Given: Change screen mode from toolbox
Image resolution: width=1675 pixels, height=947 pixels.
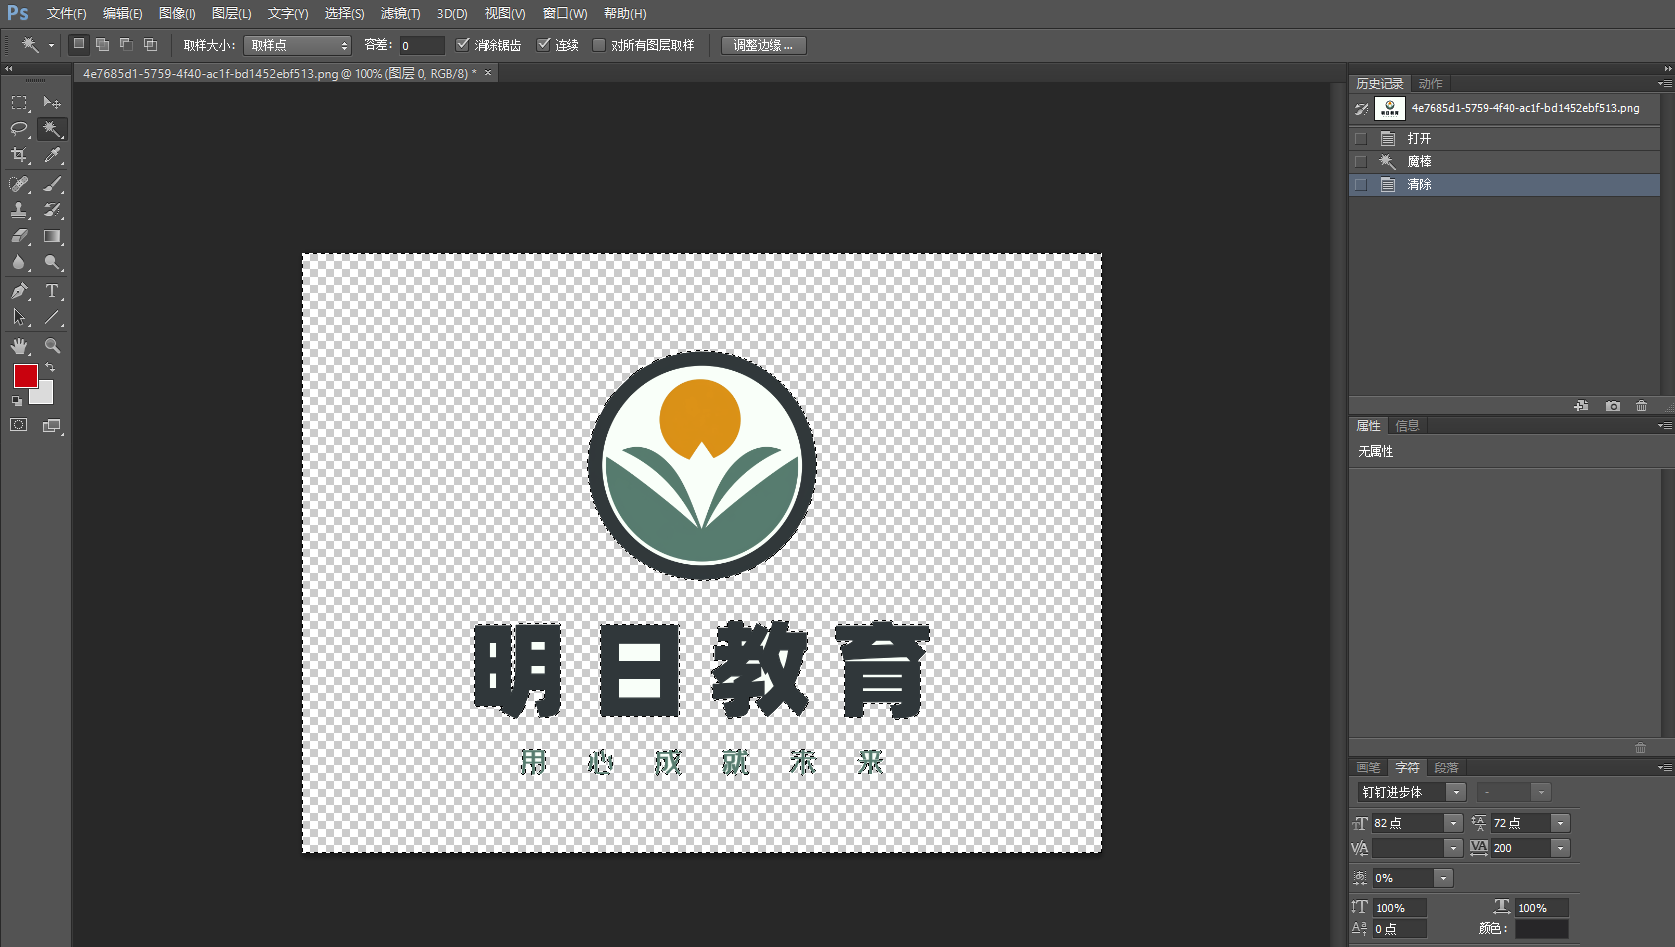Looking at the screenshot, I should [52, 426].
